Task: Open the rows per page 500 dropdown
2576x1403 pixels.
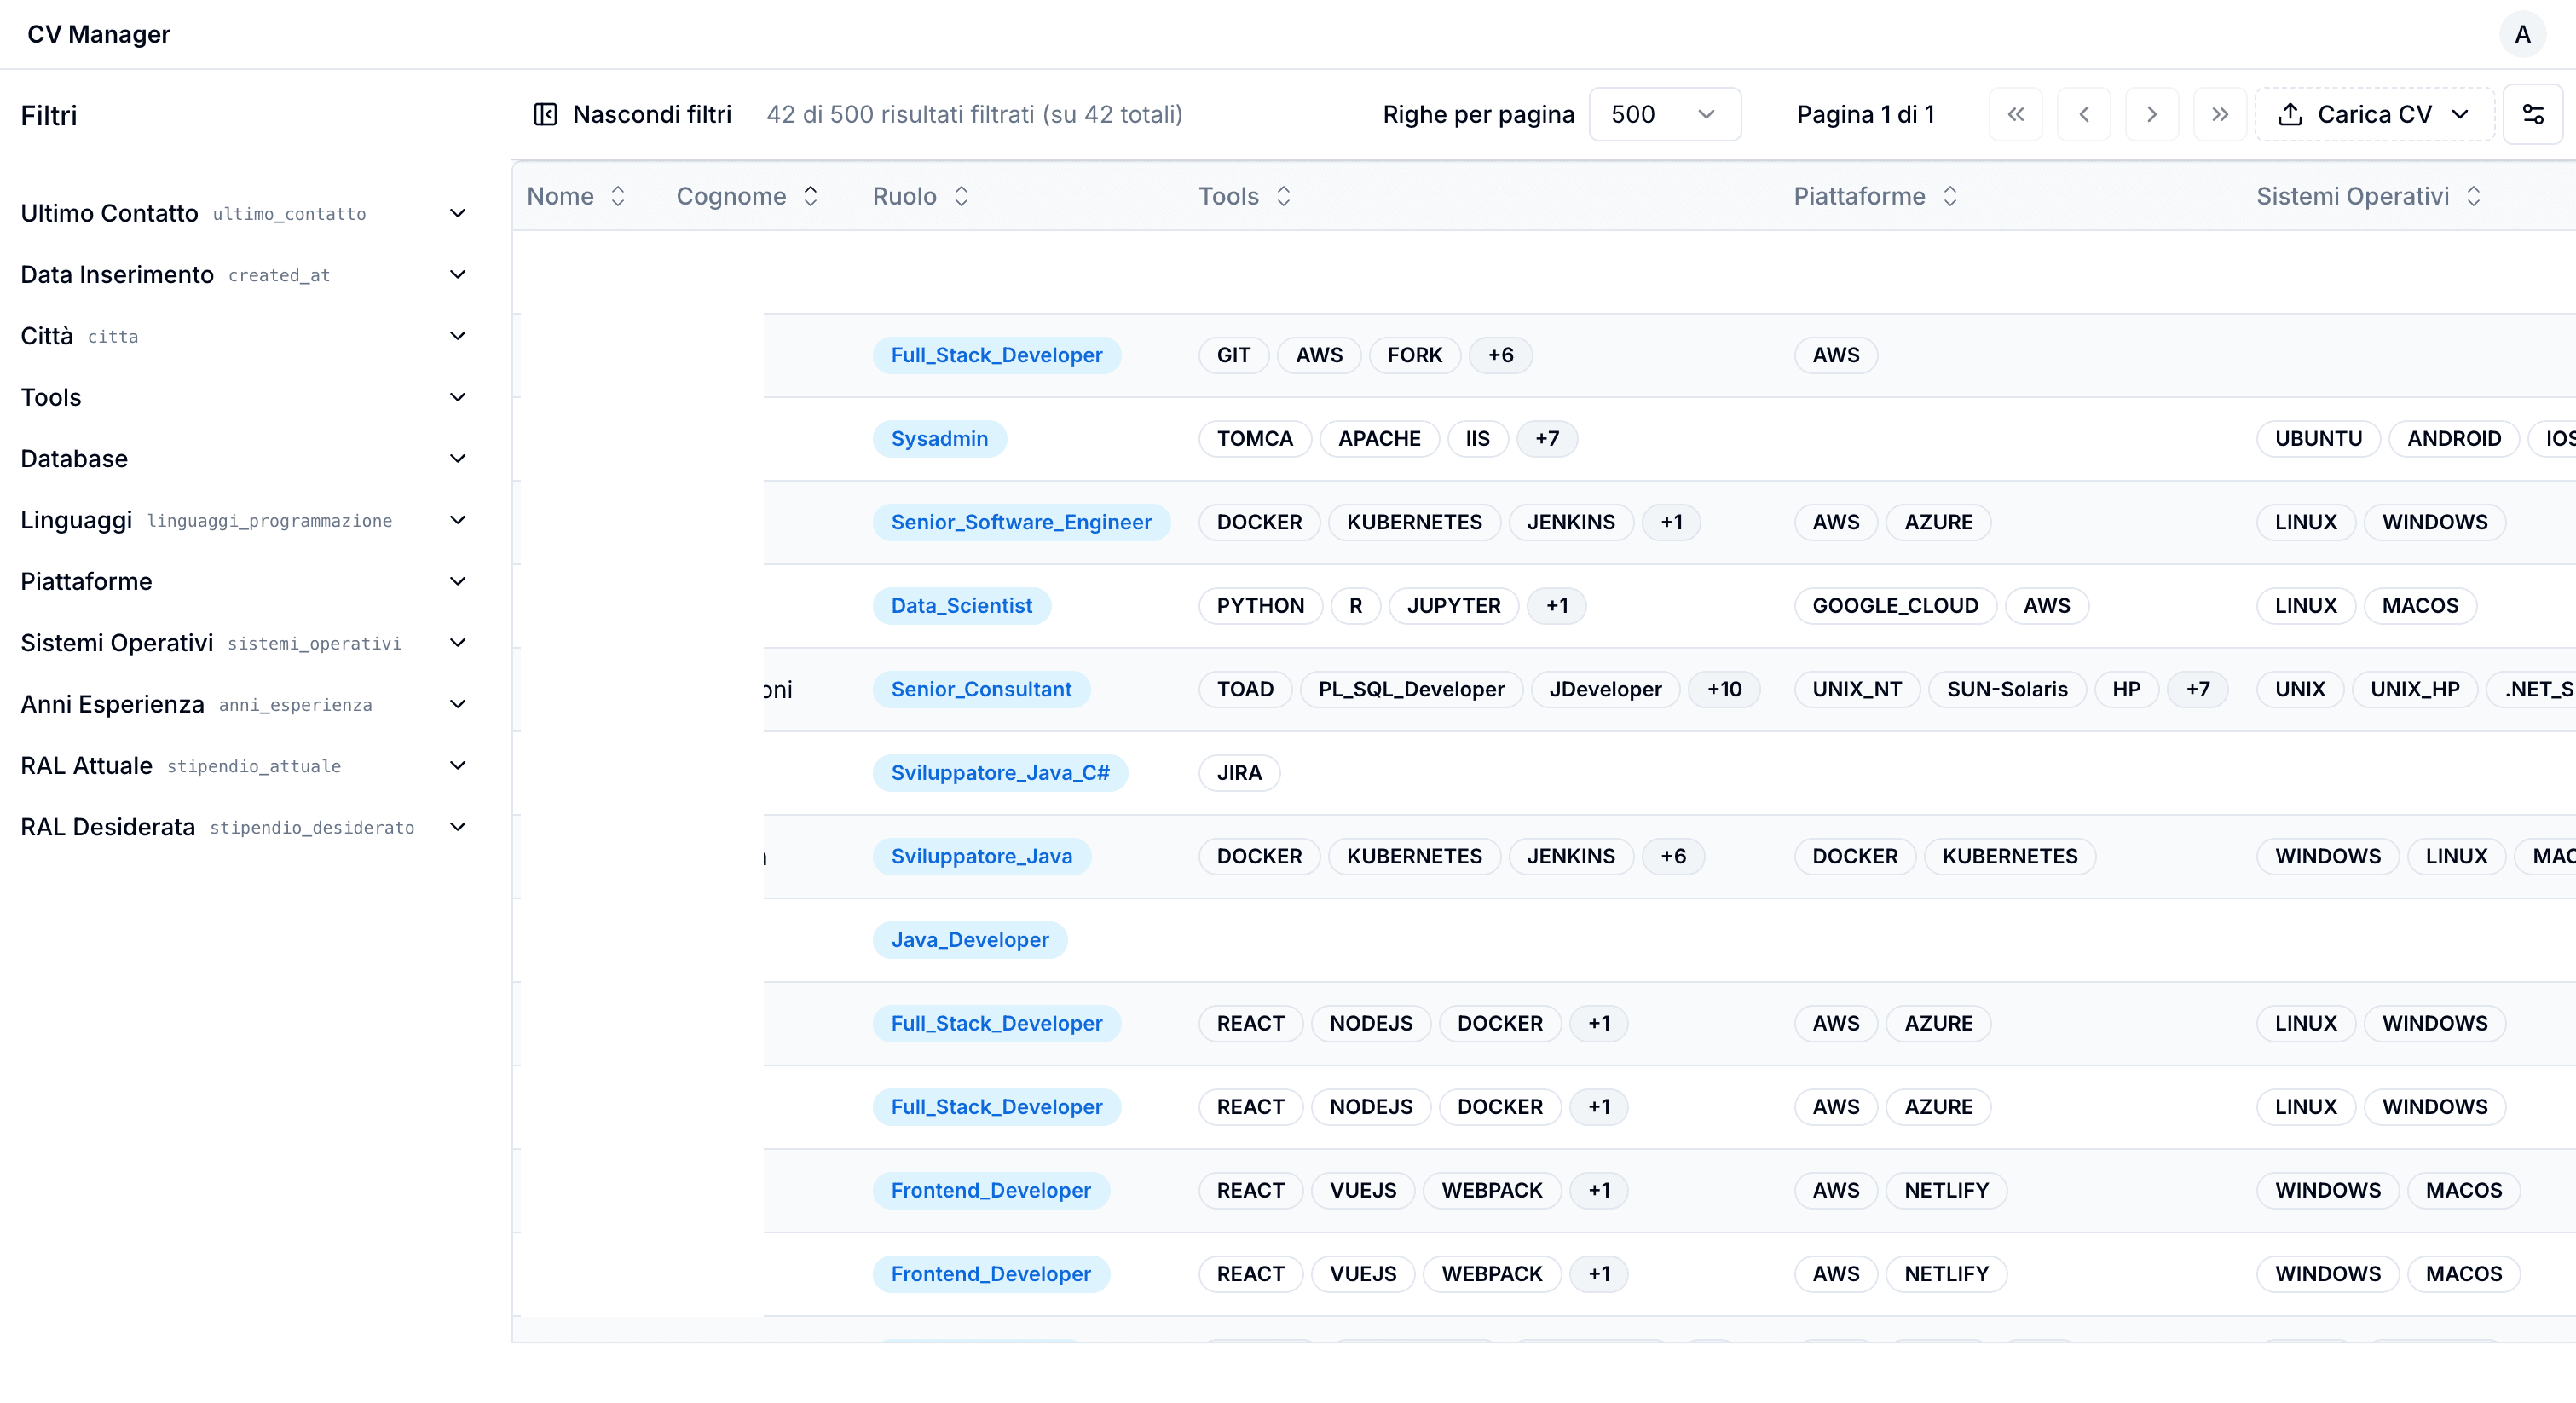Action: coord(1665,114)
